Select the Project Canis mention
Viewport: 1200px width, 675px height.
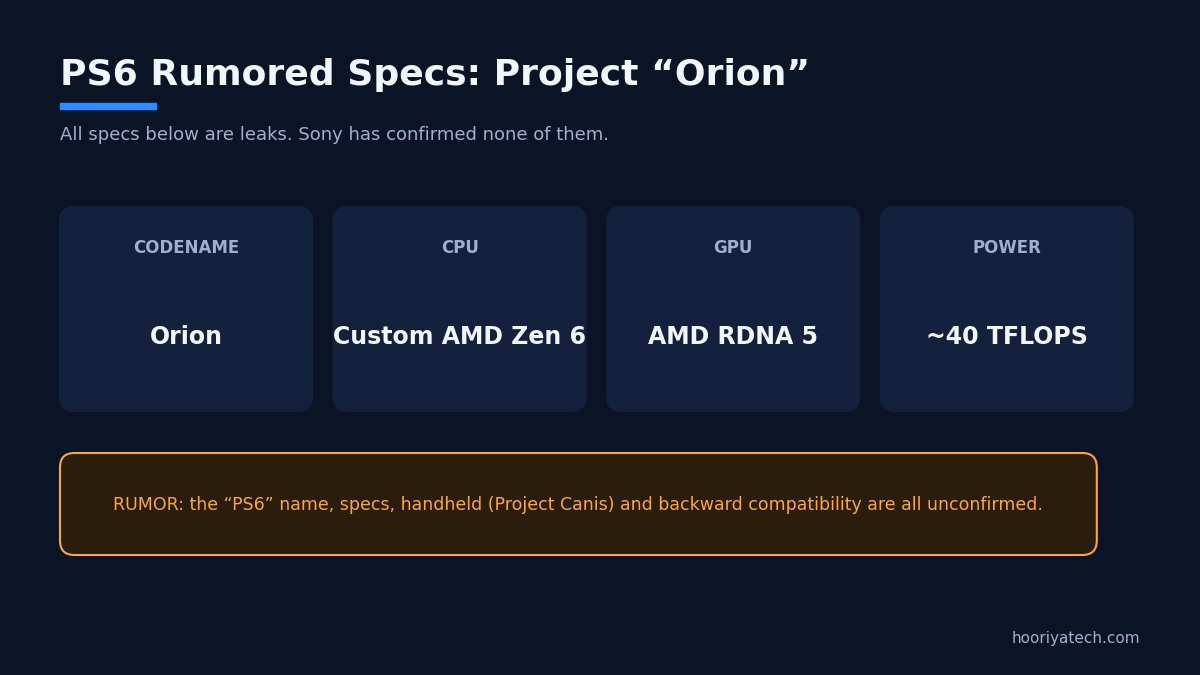[x=551, y=505]
